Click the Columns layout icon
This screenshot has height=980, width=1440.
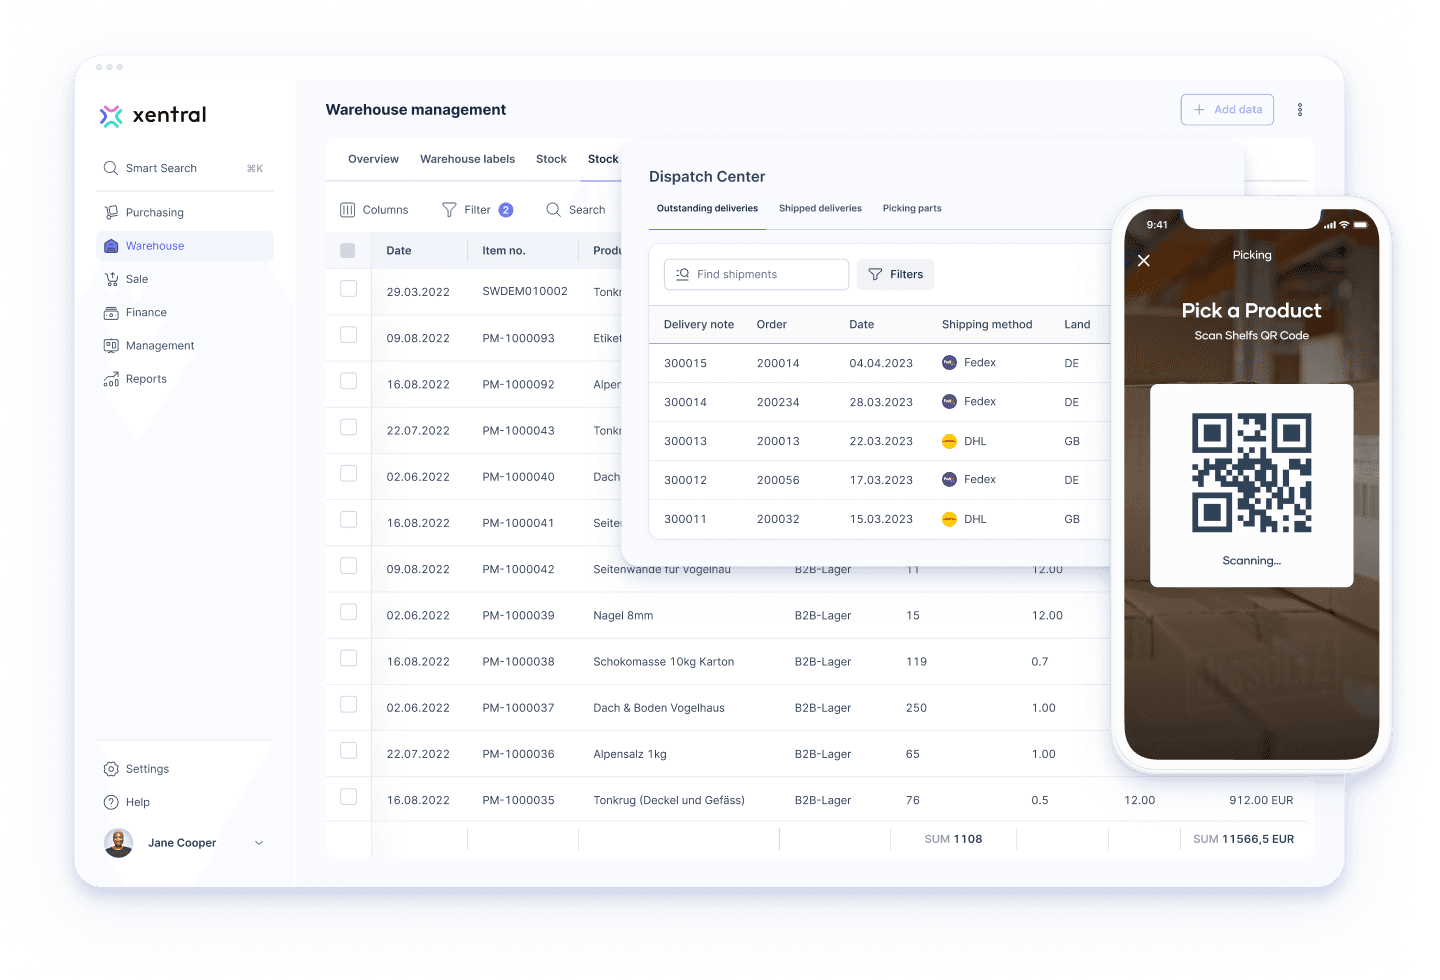click(348, 210)
